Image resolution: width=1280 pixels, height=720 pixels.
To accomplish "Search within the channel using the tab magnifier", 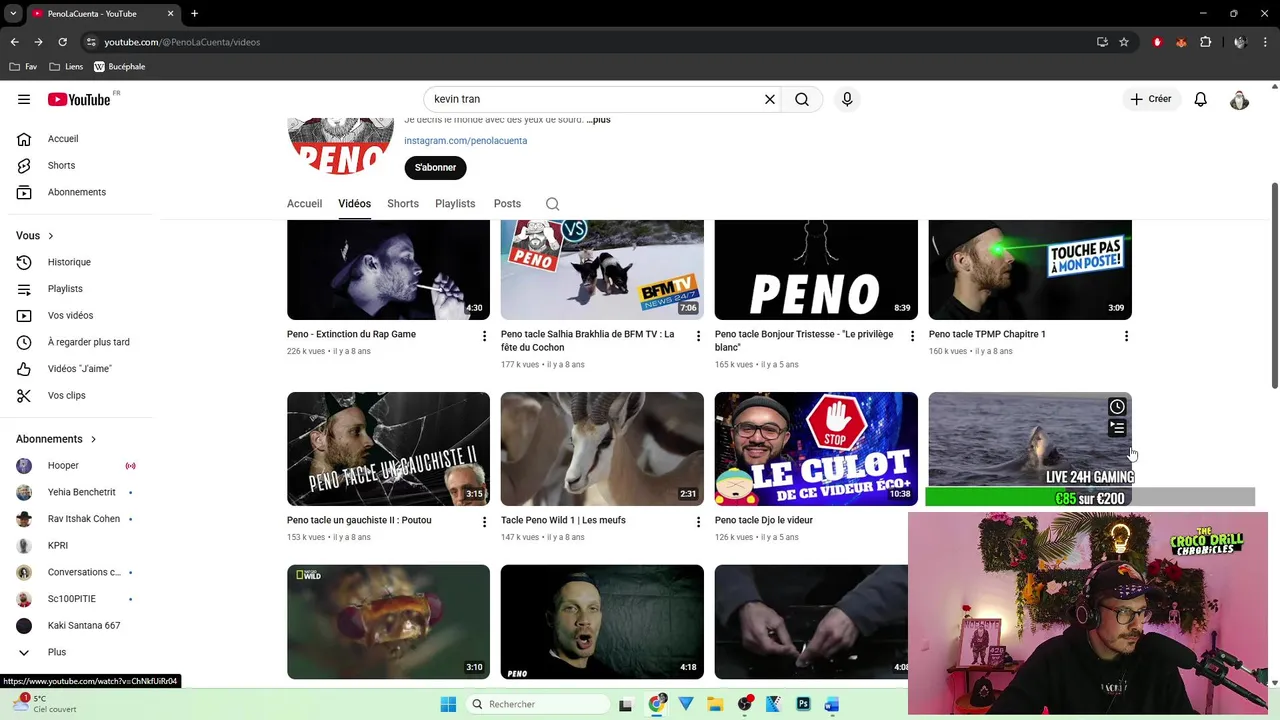I will (x=552, y=204).
